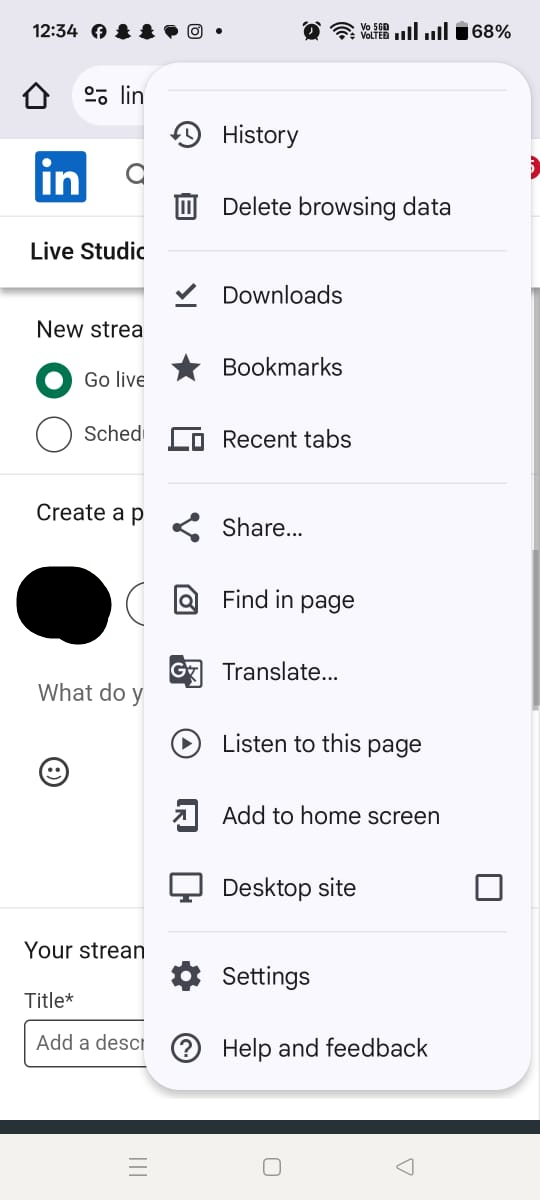540x1200 pixels.
Task: Tap the star icon next to Bookmarks
Action: [186, 367]
